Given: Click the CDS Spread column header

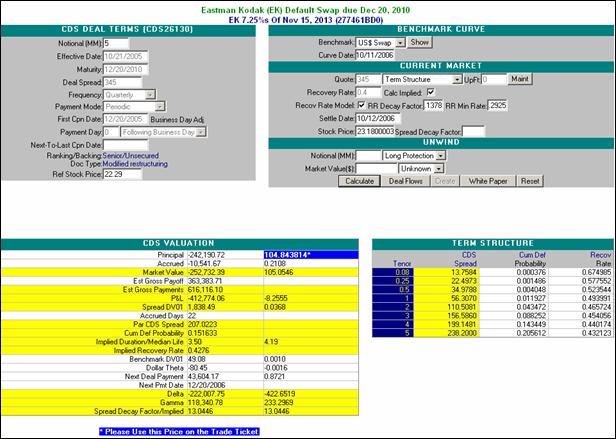Looking at the screenshot, I should 465,259.
